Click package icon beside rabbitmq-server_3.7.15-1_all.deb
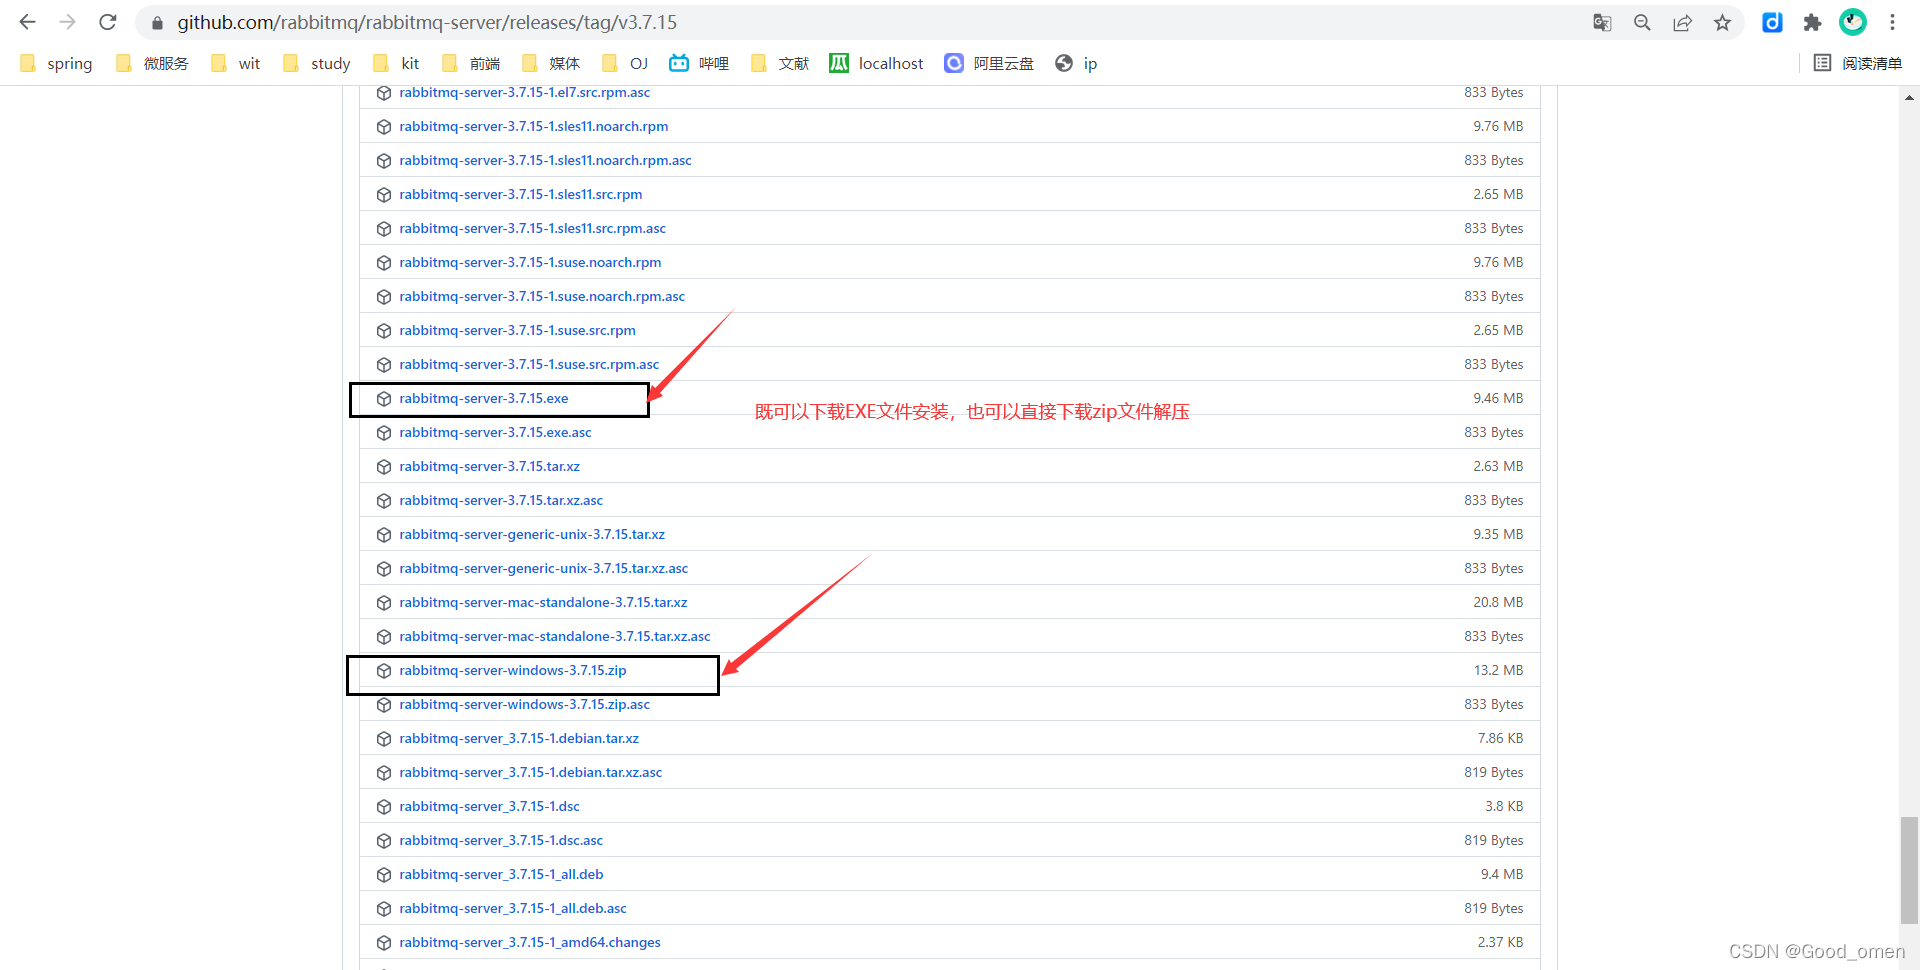 coord(384,875)
